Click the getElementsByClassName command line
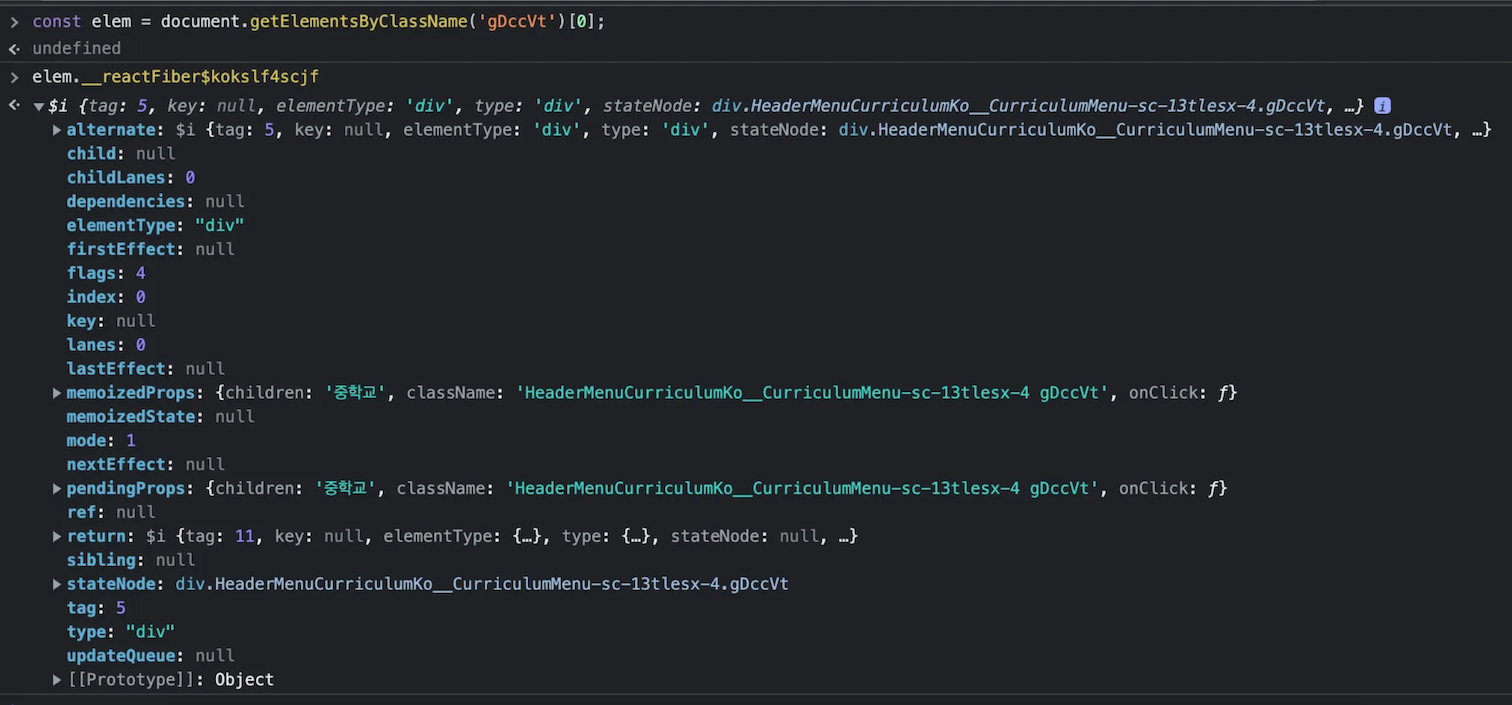 coord(318,21)
